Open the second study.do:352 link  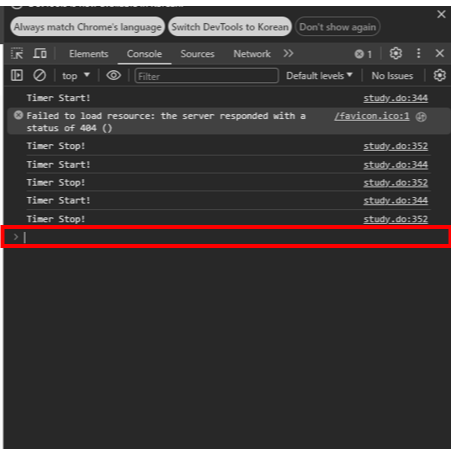point(396,183)
